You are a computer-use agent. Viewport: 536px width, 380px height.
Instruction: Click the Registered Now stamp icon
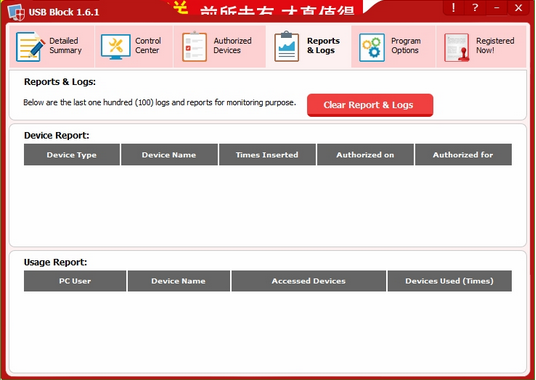coord(457,48)
